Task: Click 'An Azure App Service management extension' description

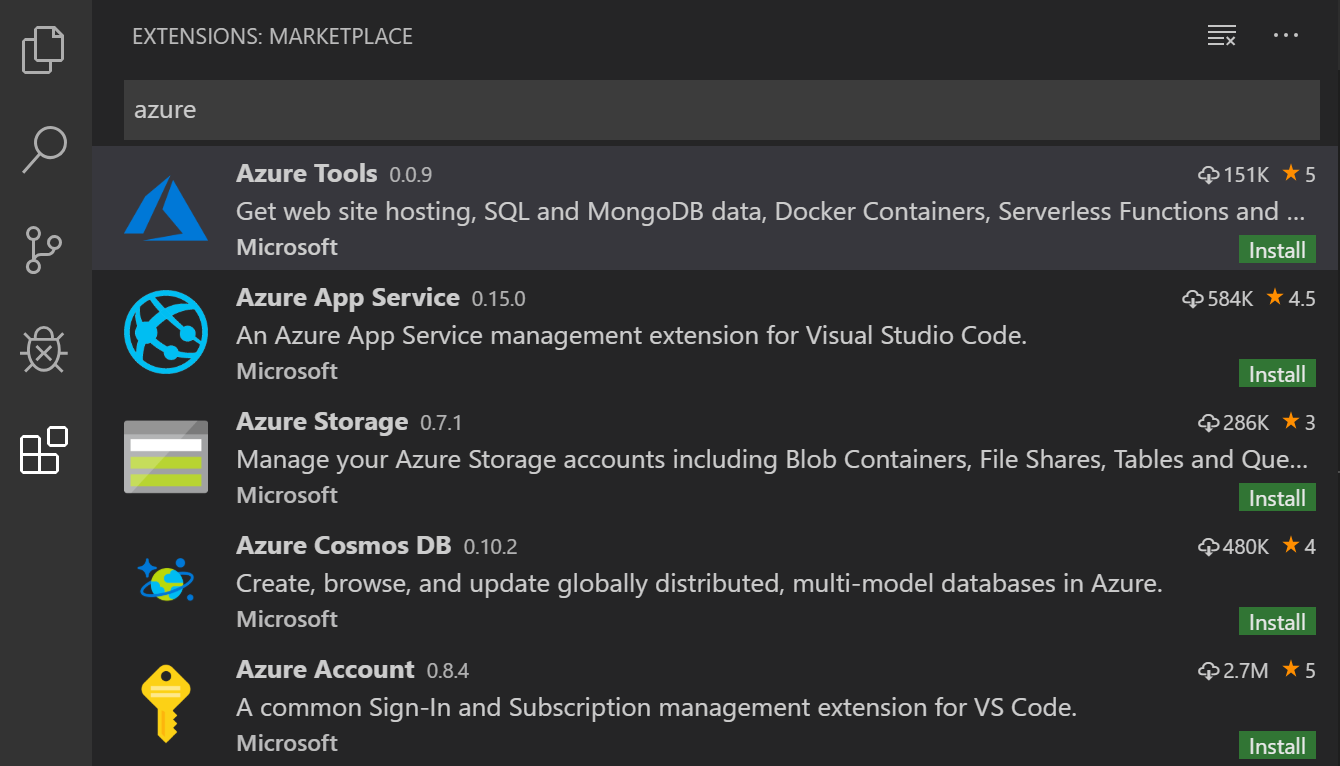Action: [x=632, y=336]
